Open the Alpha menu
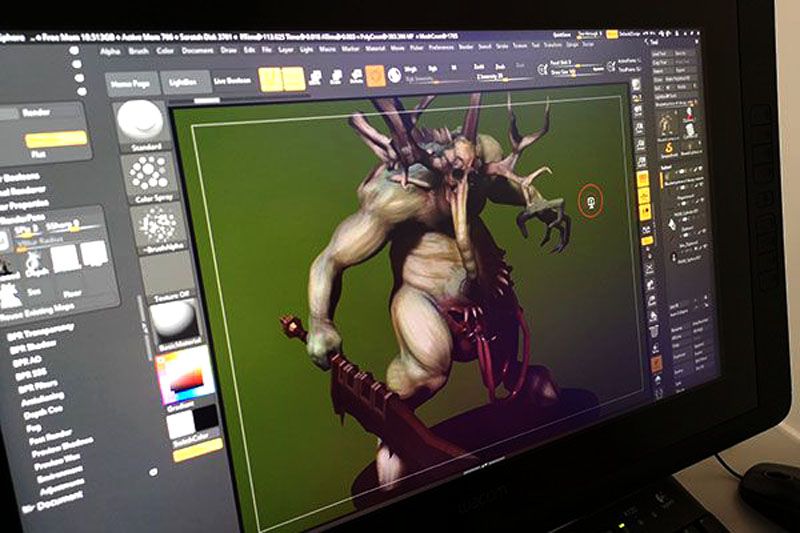The image size is (800, 533). tap(110, 52)
